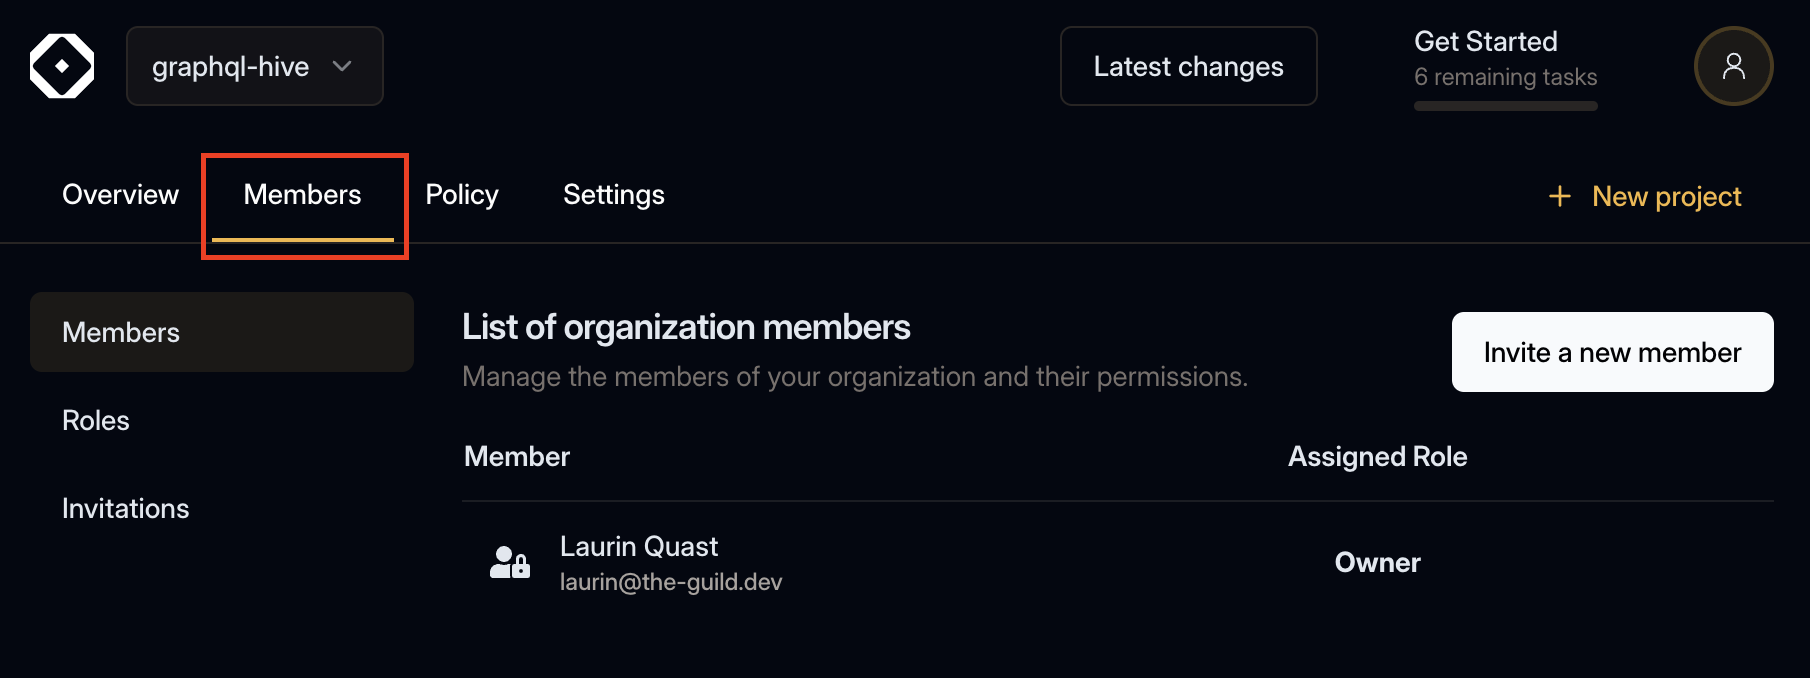Select Members in the sidebar
Viewport: 1810px width, 678px height.
coord(120,332)
